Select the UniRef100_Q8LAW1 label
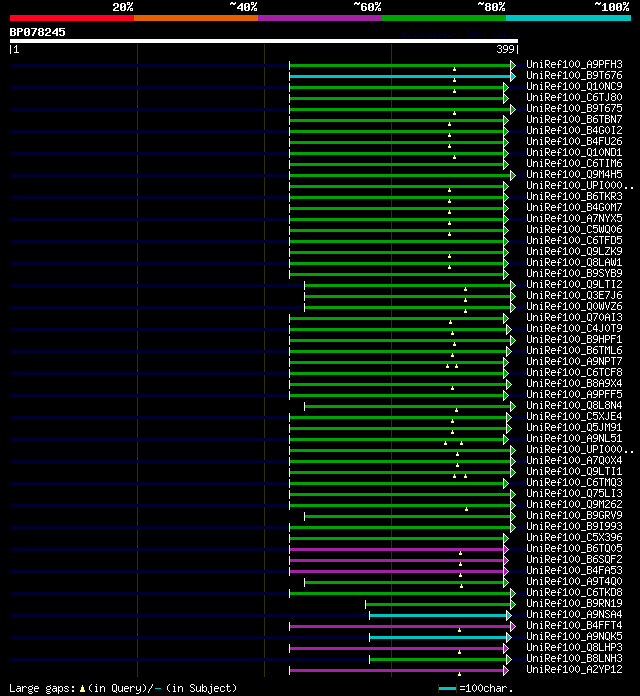Image resolution: width=640 pixels, height=696 pixels. click(x=574, y=262)
